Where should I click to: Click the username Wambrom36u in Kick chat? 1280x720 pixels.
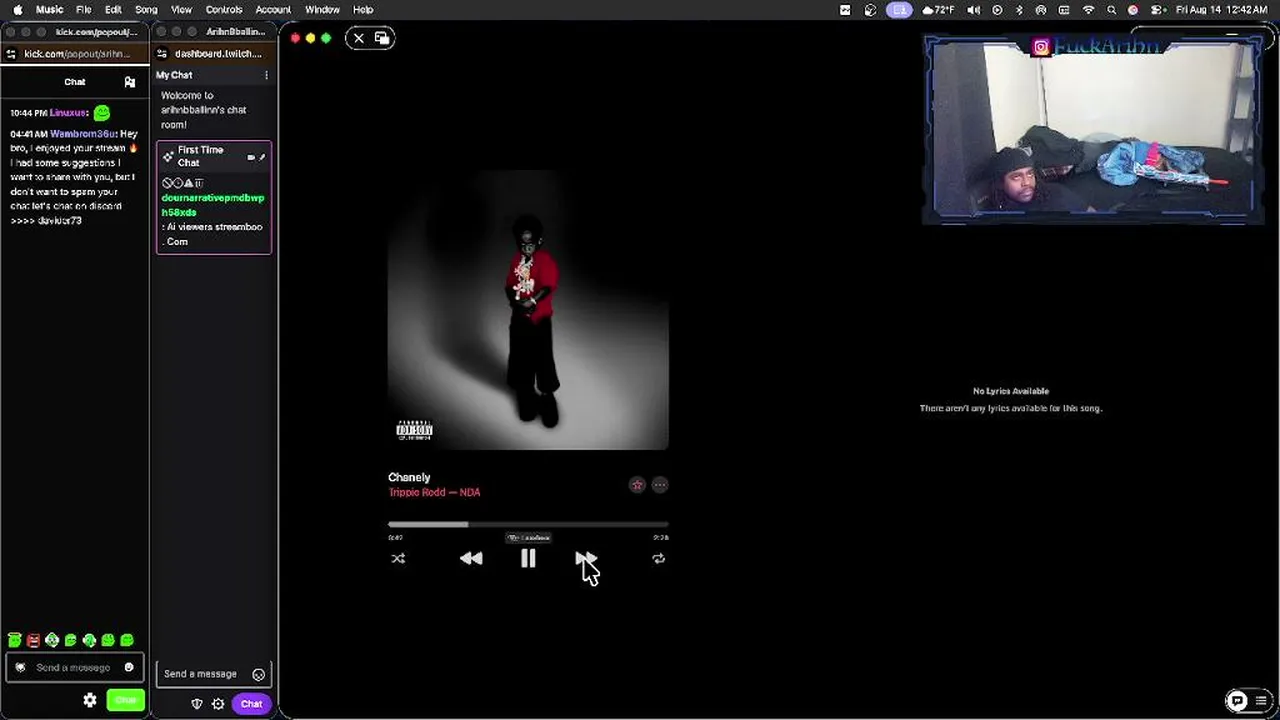83,134
